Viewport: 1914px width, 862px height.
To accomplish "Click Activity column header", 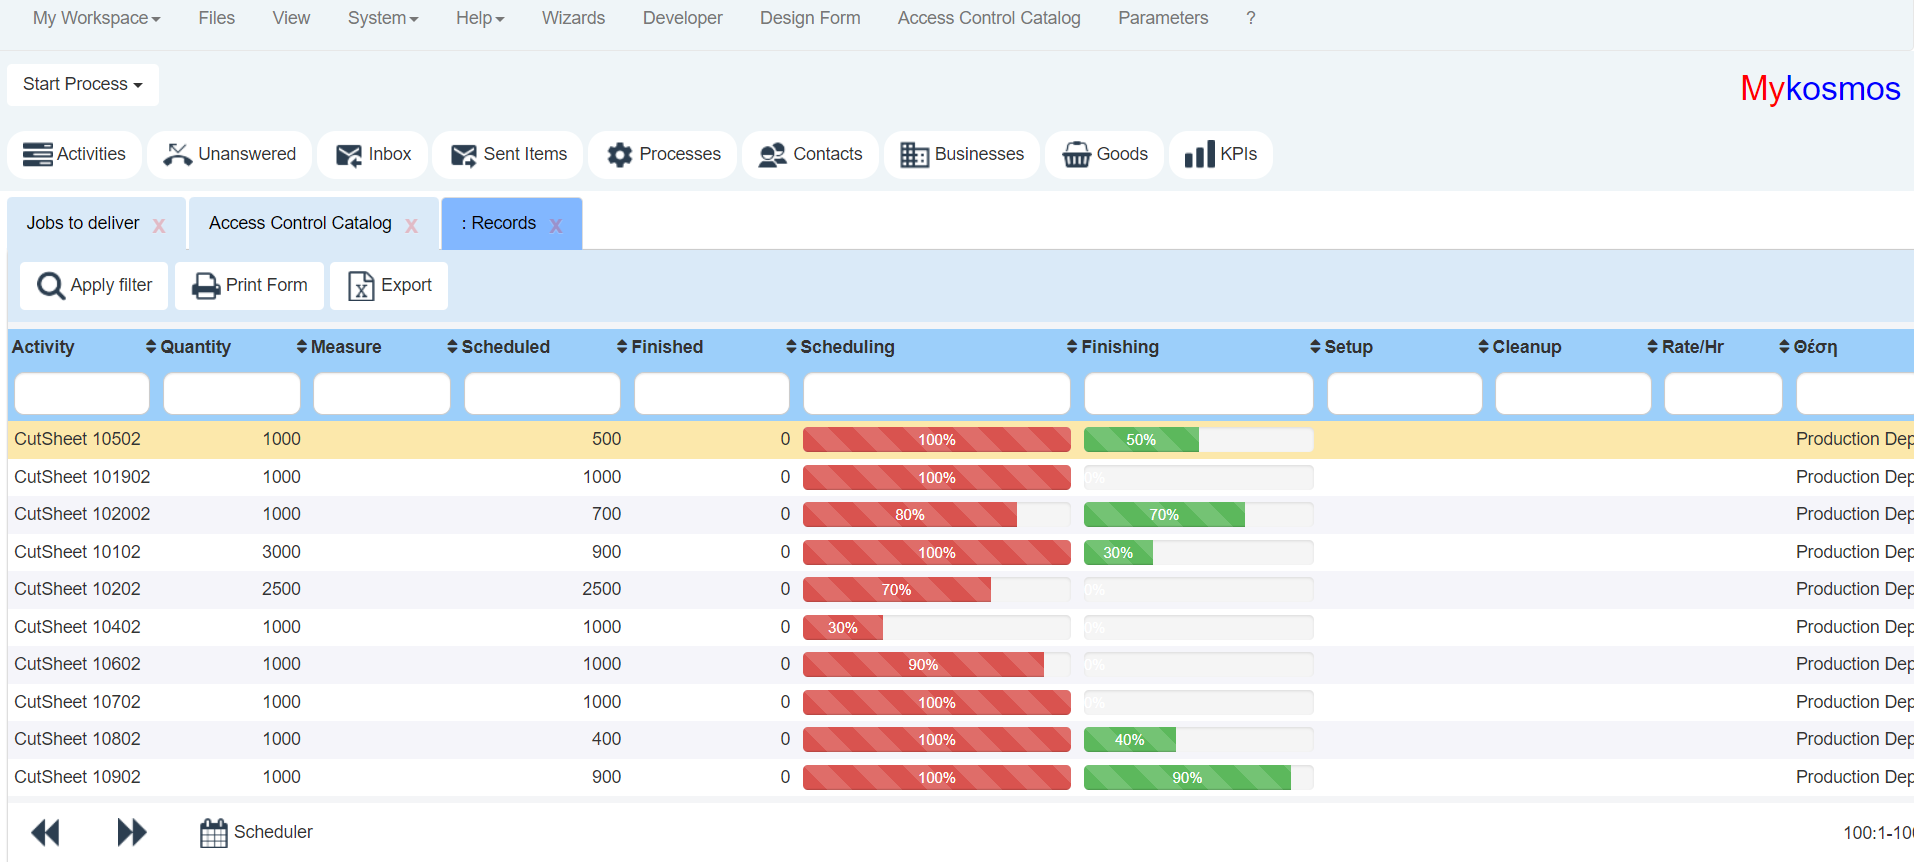I will click(43, 347).
